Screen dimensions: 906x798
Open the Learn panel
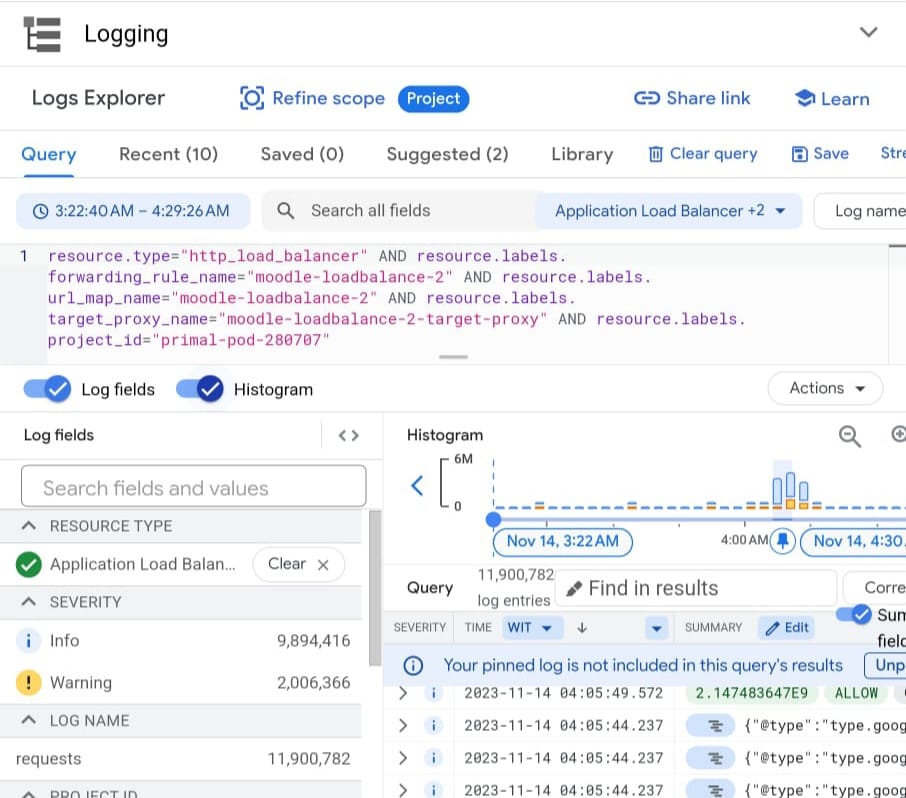click(x=832, y=99)
